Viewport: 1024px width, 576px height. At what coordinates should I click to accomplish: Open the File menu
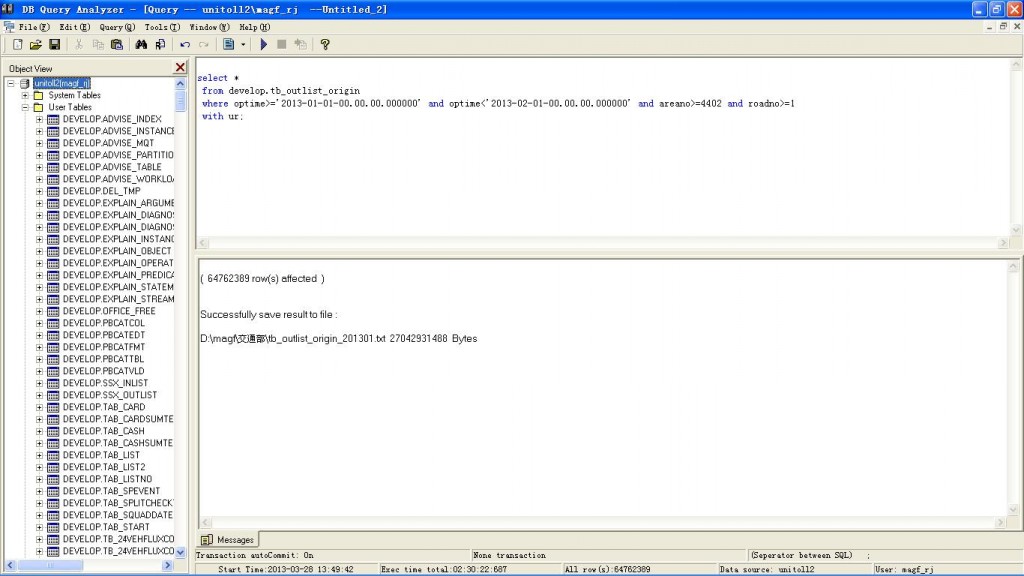34,27
